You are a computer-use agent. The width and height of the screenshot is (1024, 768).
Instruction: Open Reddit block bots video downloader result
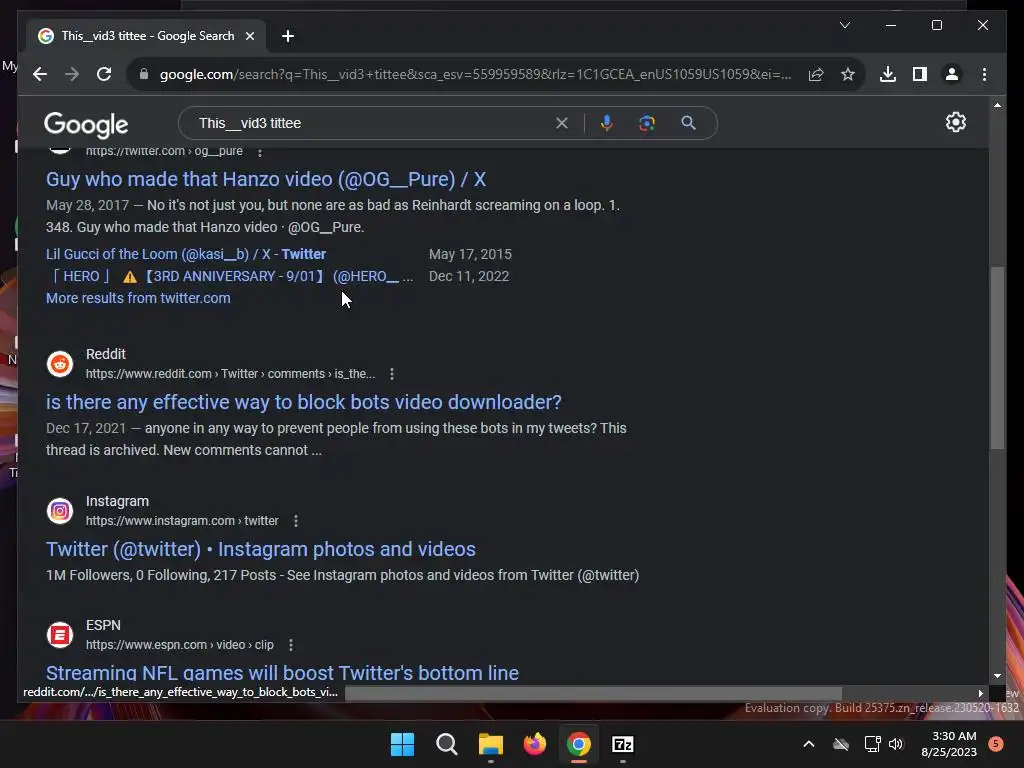pos(304,402)
